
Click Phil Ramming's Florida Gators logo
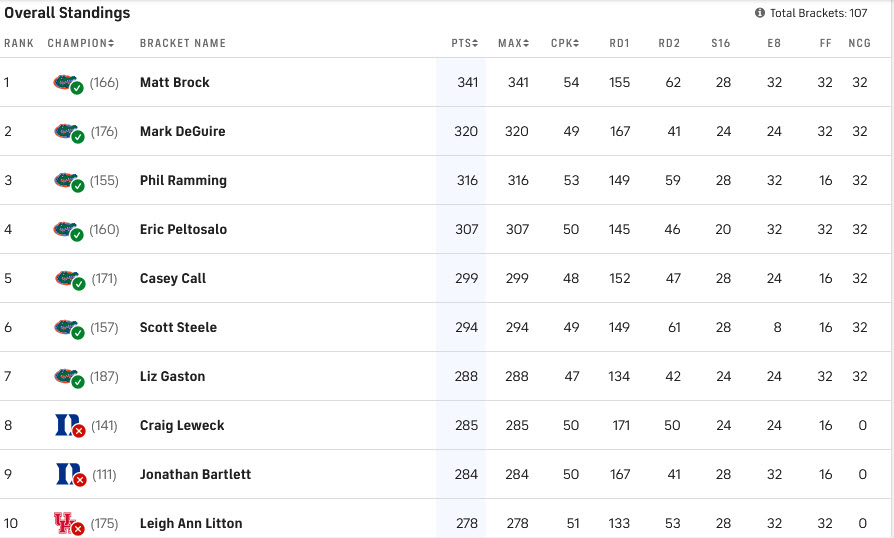66,180
